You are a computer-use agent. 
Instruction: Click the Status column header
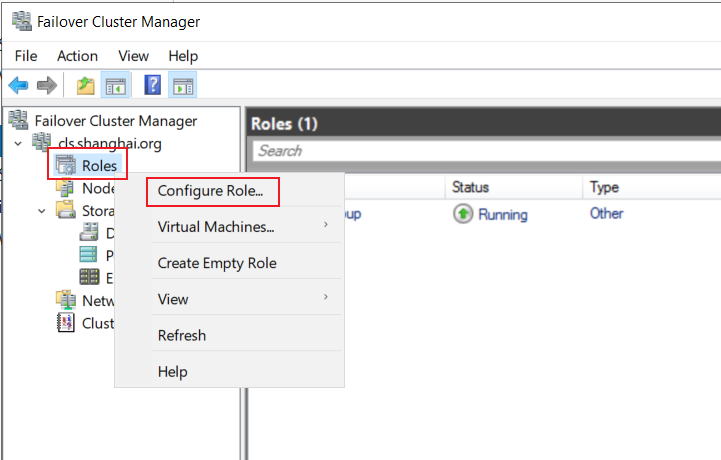[x=470, y=187]
